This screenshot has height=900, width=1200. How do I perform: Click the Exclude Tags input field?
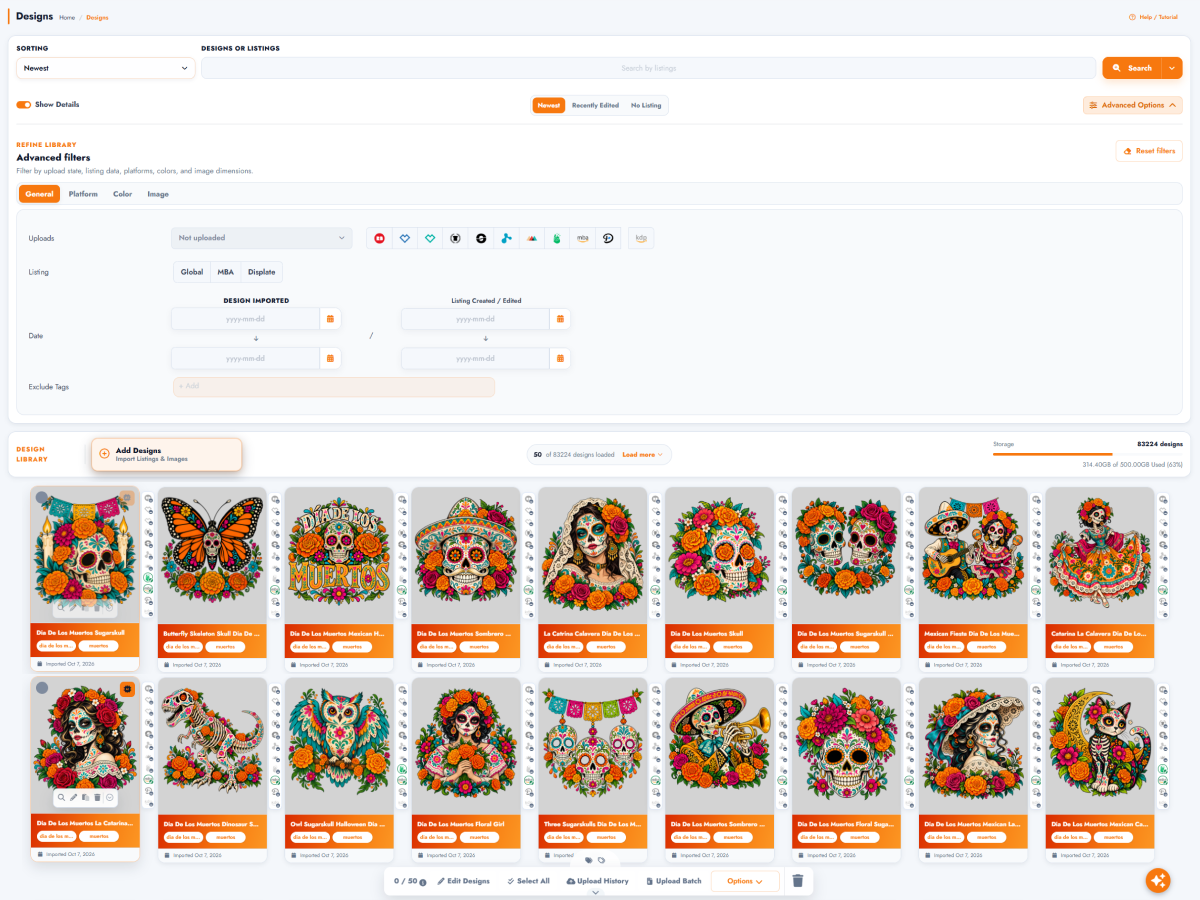[x=333, y=386]
